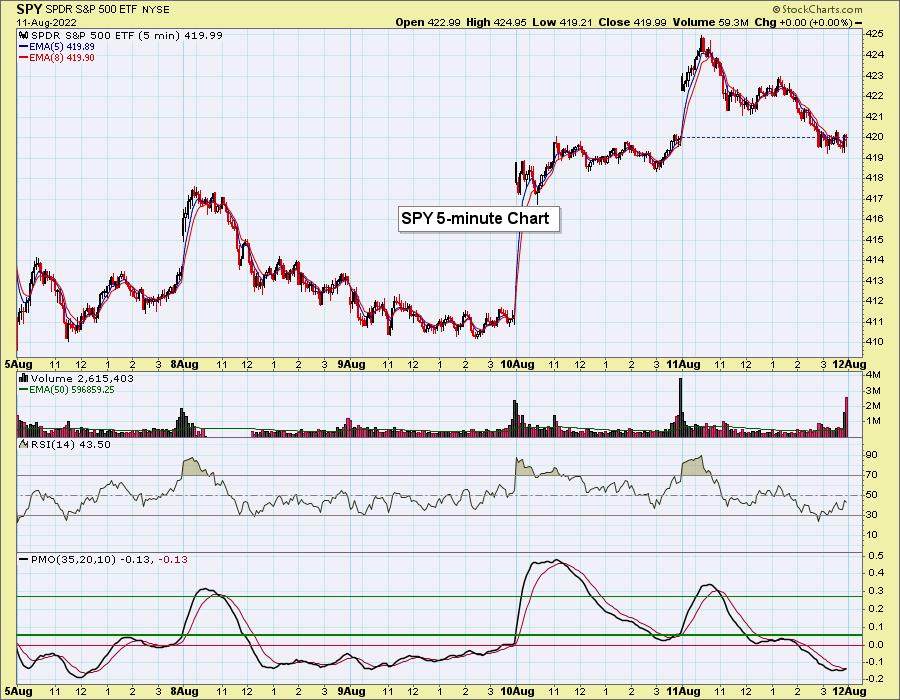The width and height of the screenshot is (900, 700).
Task: Click the '425' price axis label
Action: [x=875, y=34]
